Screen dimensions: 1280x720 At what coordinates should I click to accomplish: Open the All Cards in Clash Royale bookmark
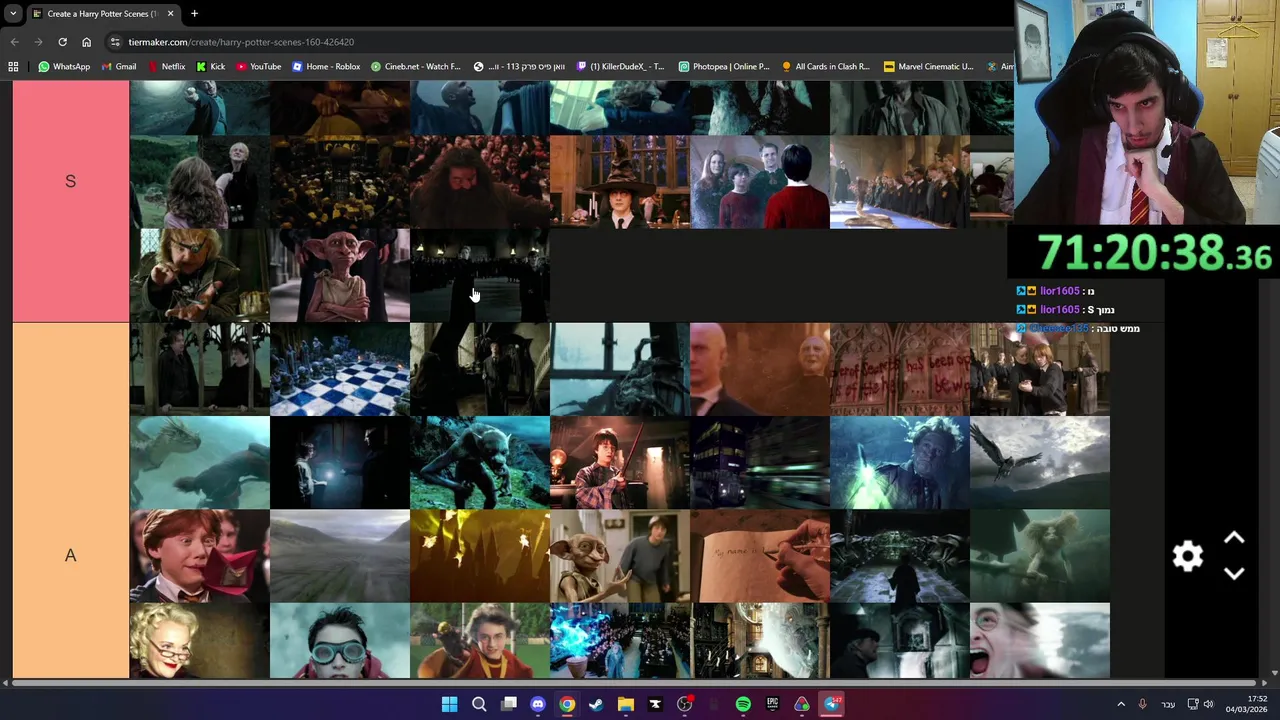click(826, 66)
